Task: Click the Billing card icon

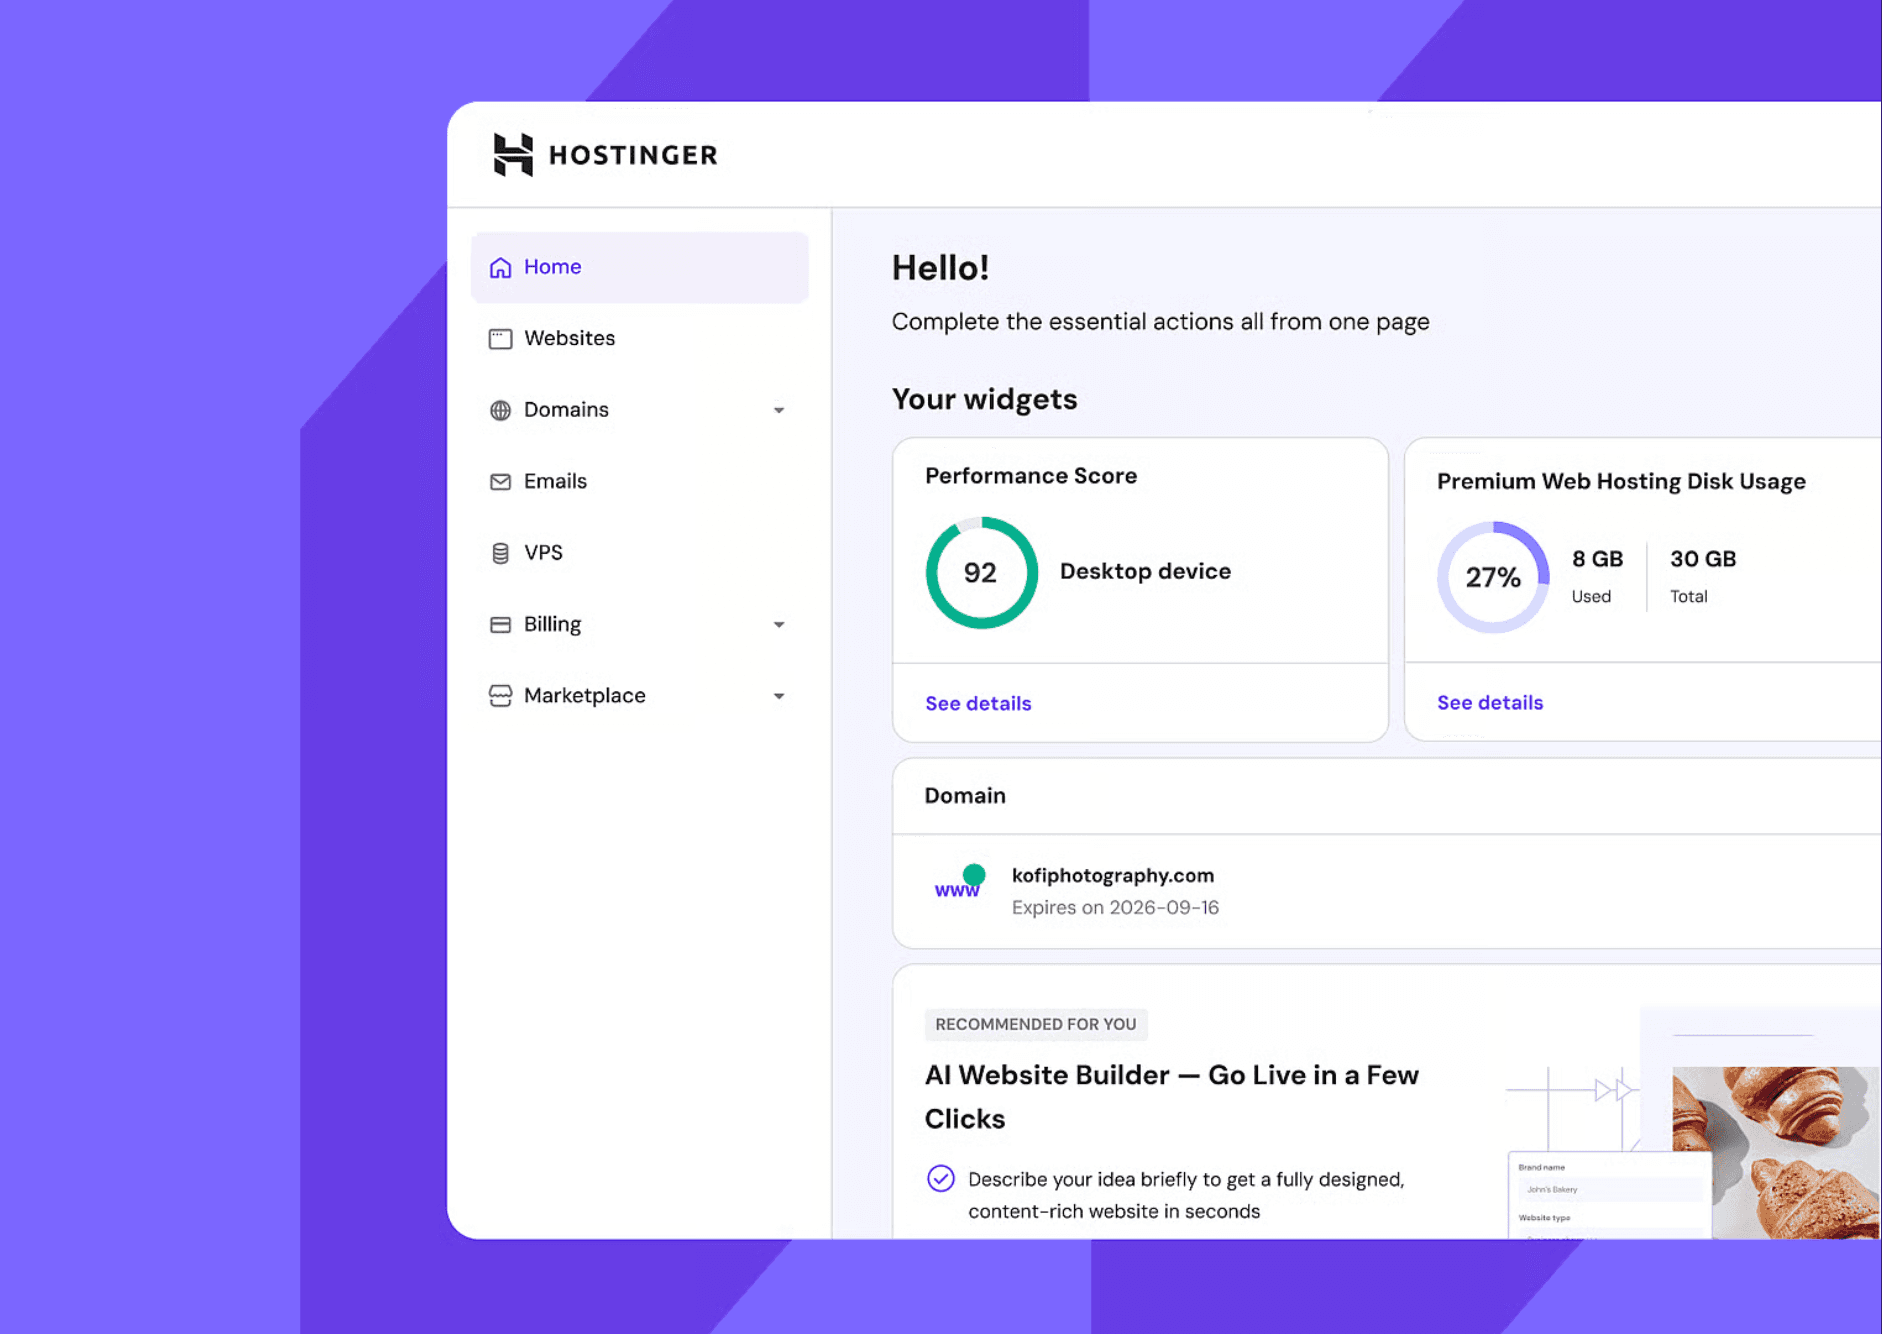Action: point(500,624)
